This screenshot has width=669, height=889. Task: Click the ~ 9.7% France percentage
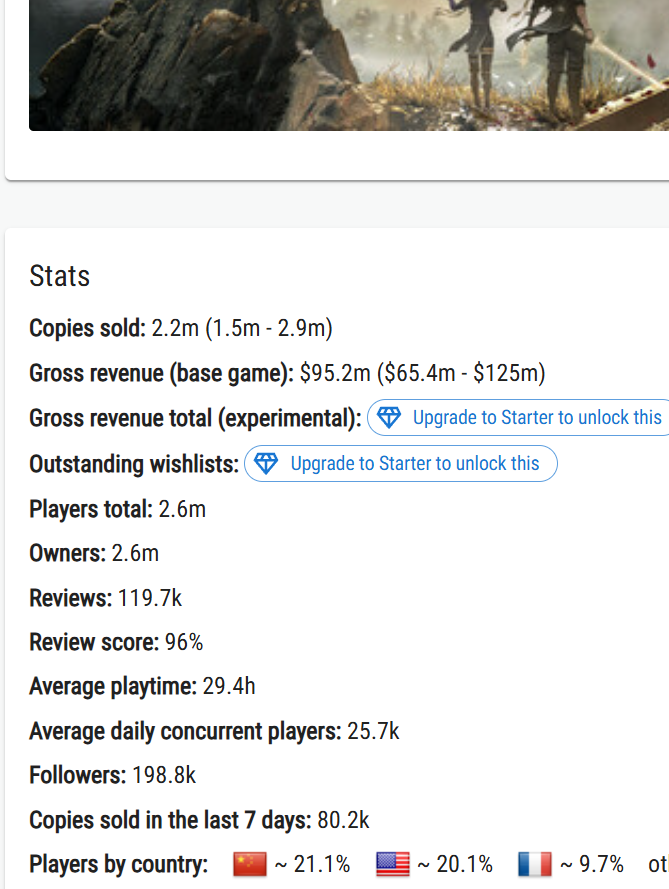pyautogui.click(x=592, y=865)
